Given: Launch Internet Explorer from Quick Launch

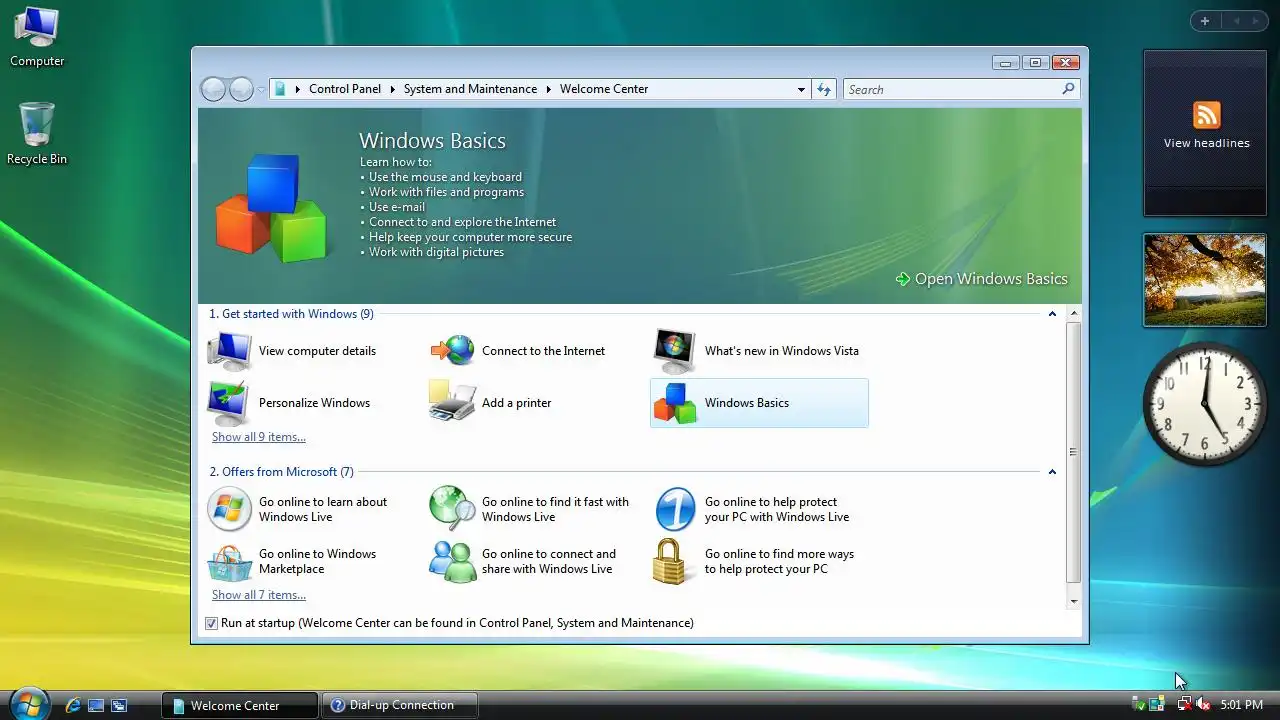Looking at the screenshot, I should point(73,705).
